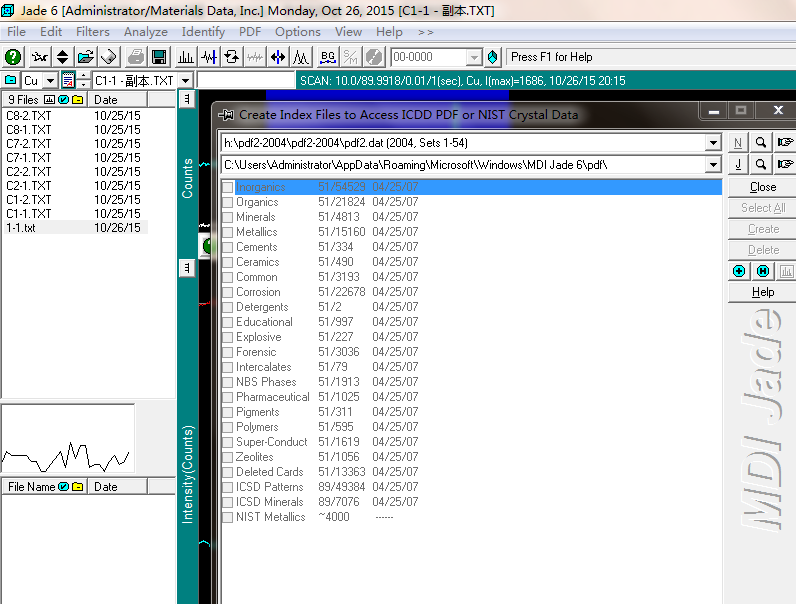
Task: Check the Organics checkbox
Action: (x=227, y=202)
